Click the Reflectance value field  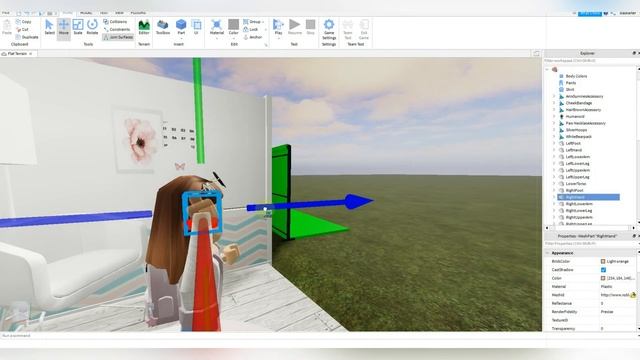(617, 303)
